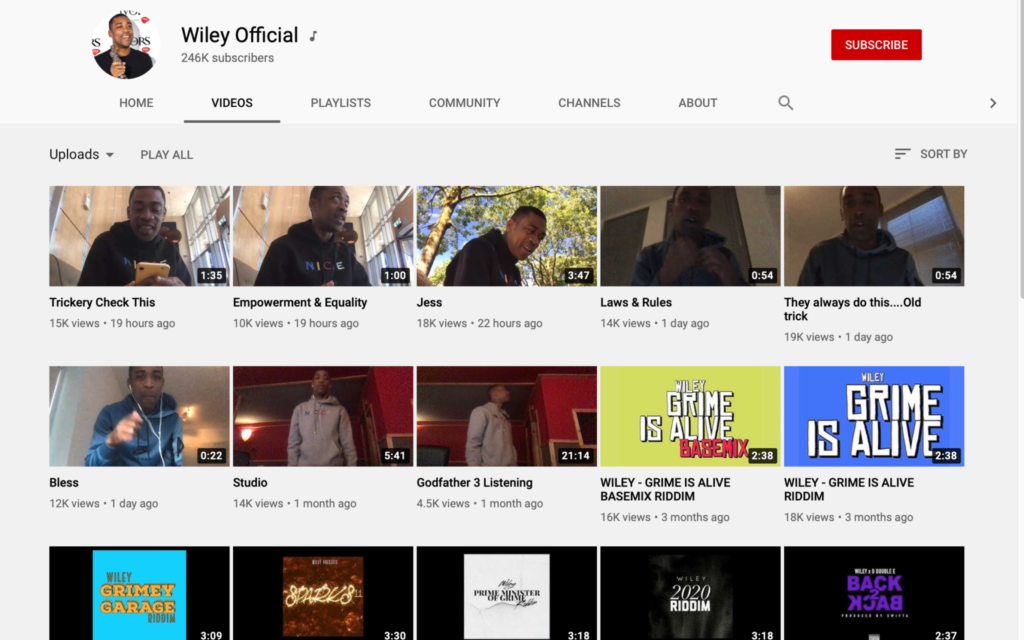
Task: Open the Studio video title
Action: 250,483
